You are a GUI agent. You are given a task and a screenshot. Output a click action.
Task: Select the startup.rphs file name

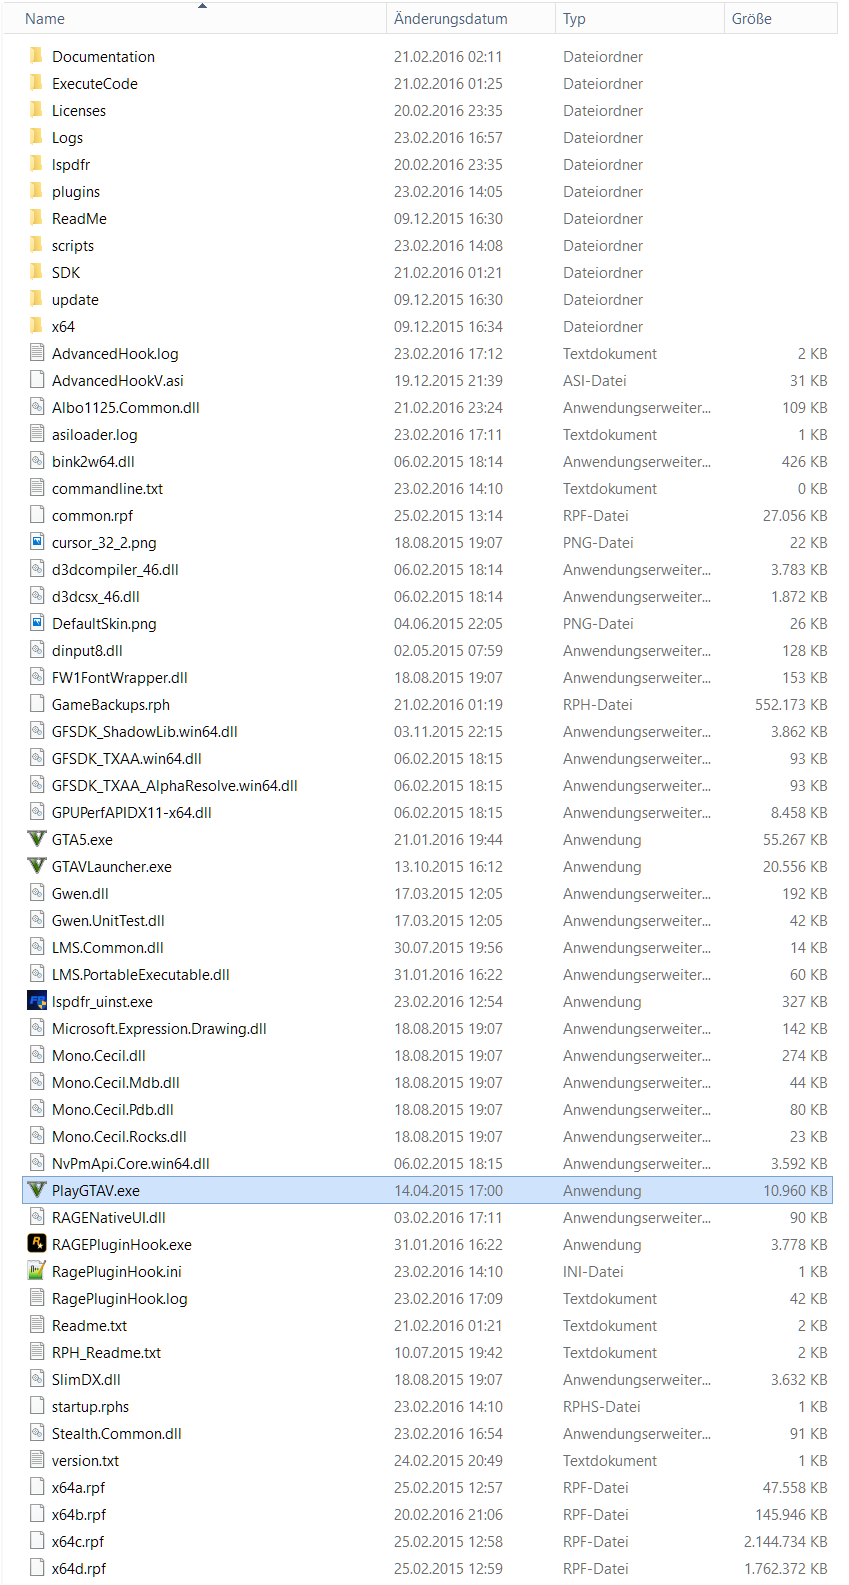(91, 1407)
